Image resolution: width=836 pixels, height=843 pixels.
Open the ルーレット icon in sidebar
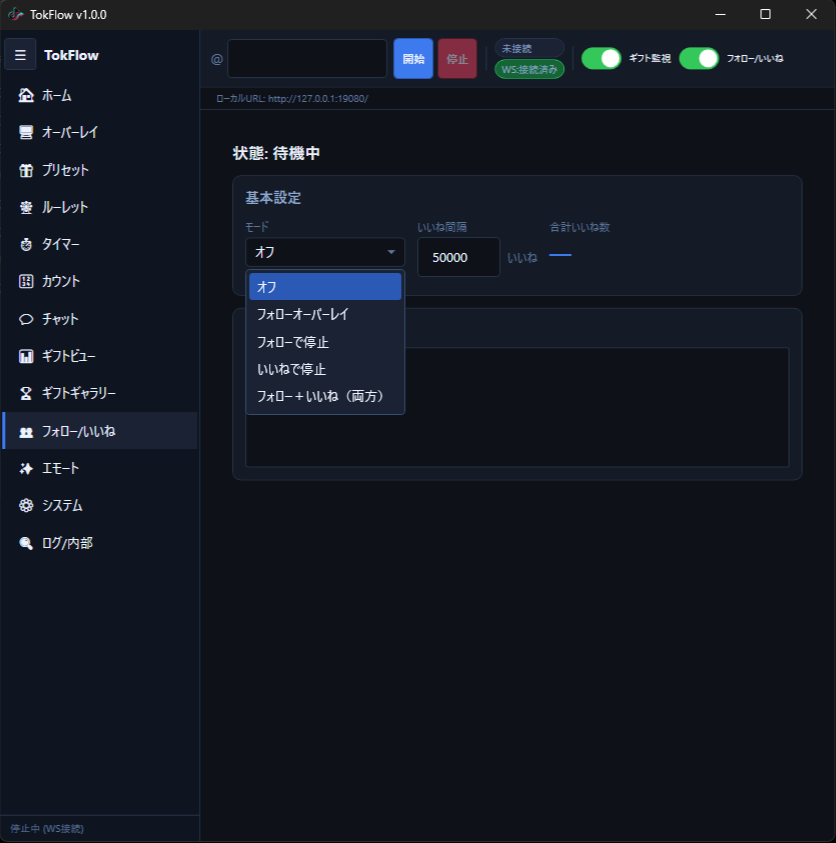26,207
